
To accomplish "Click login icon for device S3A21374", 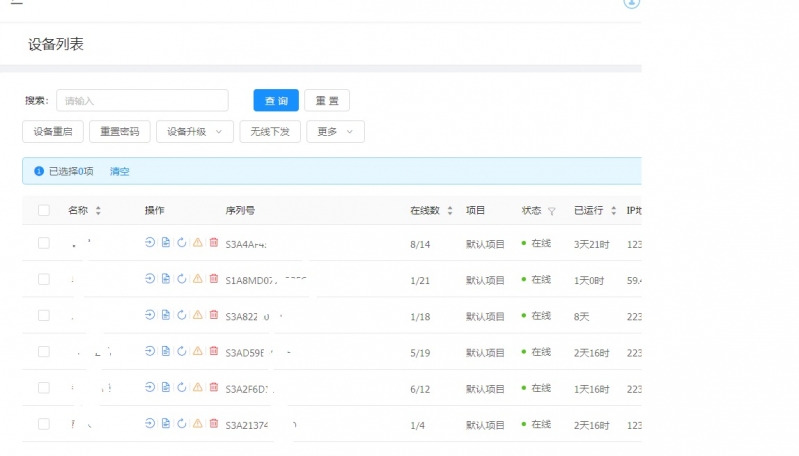I will 150,424.
